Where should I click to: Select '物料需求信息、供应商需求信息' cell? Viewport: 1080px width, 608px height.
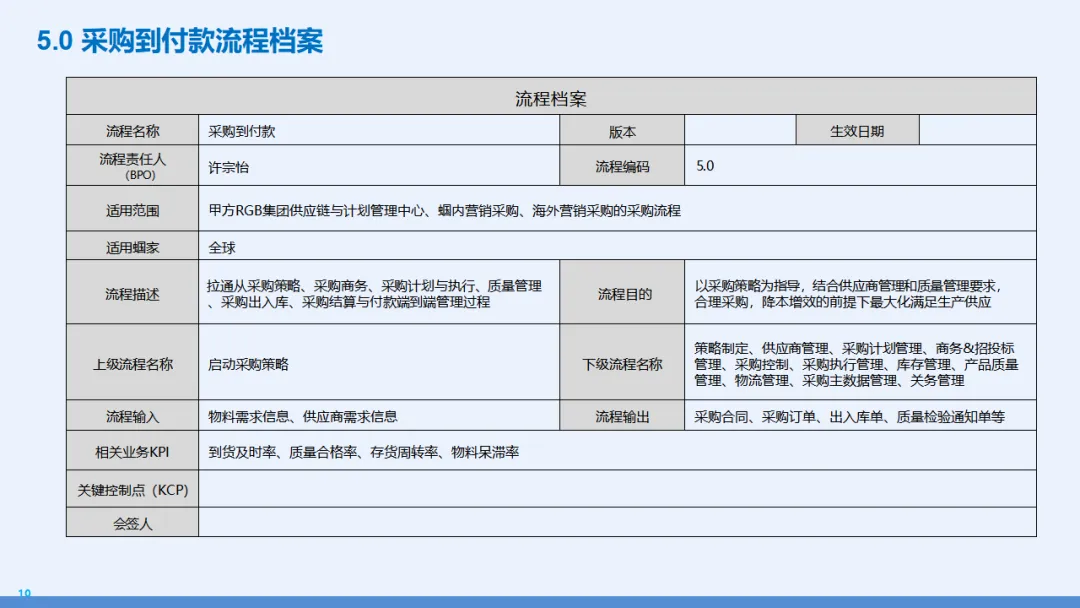coord(379,415)
